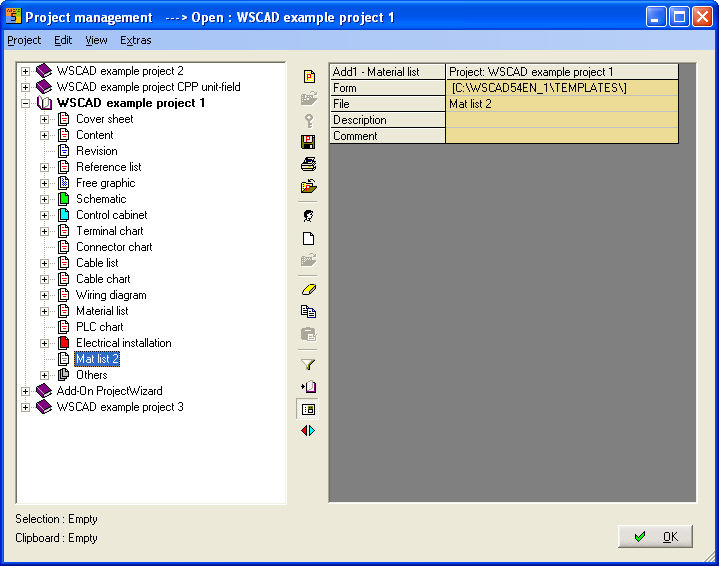Expand the WSCAD example project 3 node
Image resolution: width=719 pixels, height=566 pixels.
[26, 407]
